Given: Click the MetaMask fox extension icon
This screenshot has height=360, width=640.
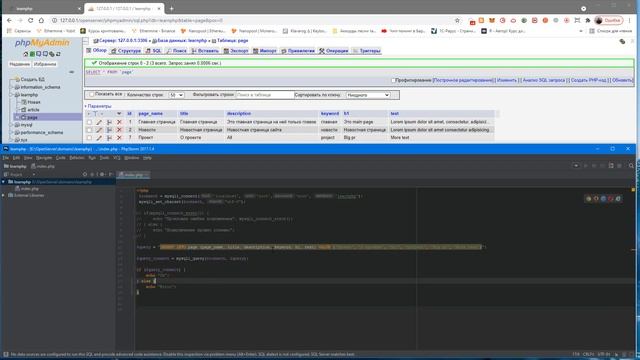Looking at the screenshot, I should point(492,20).
